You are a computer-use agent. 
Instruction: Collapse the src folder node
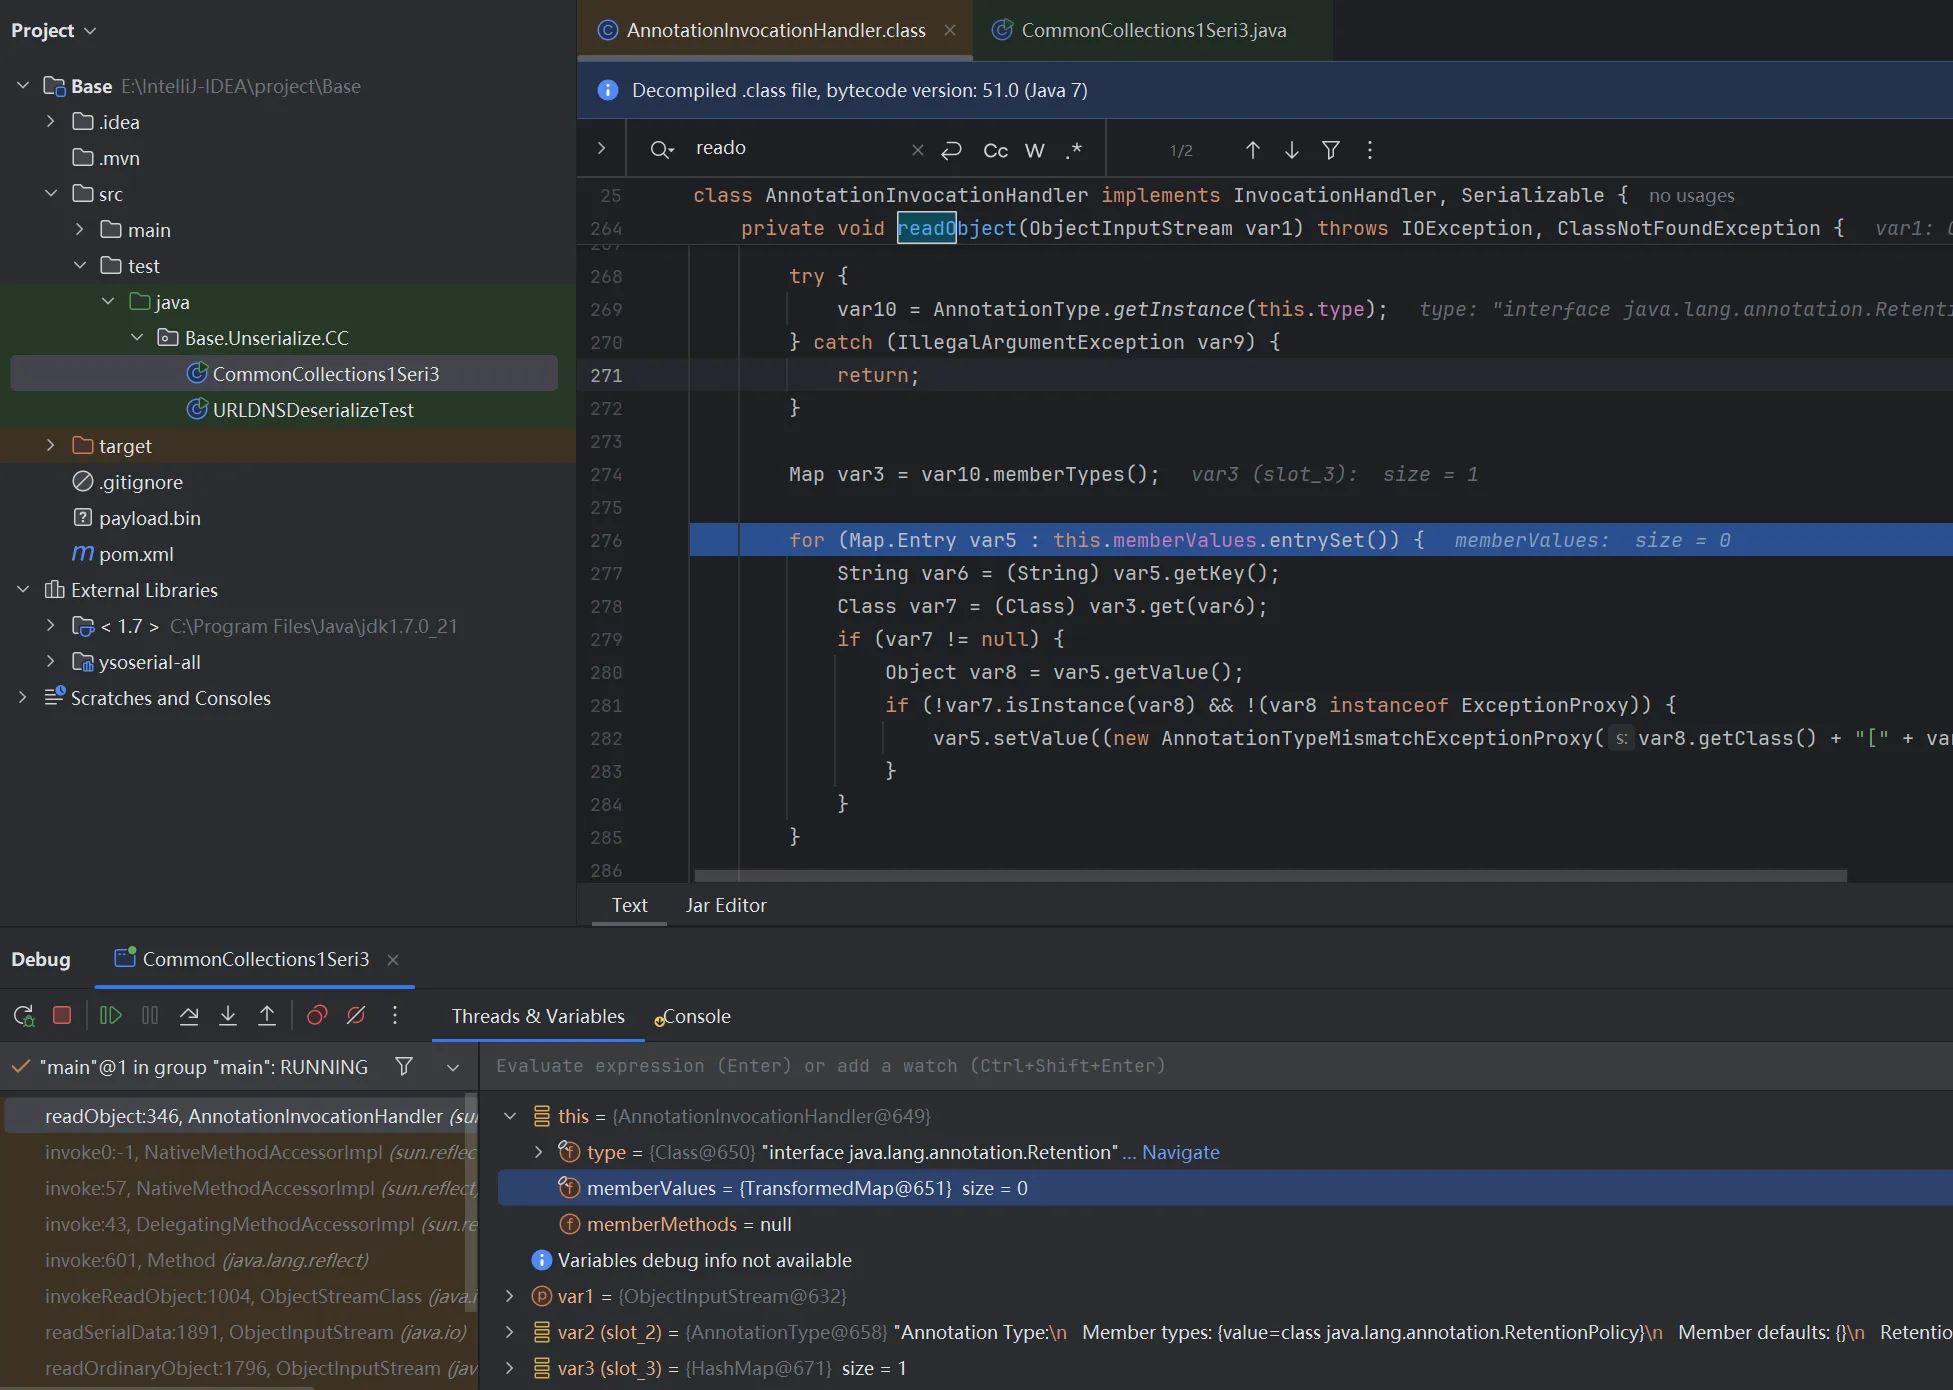(x=51, y=194)
